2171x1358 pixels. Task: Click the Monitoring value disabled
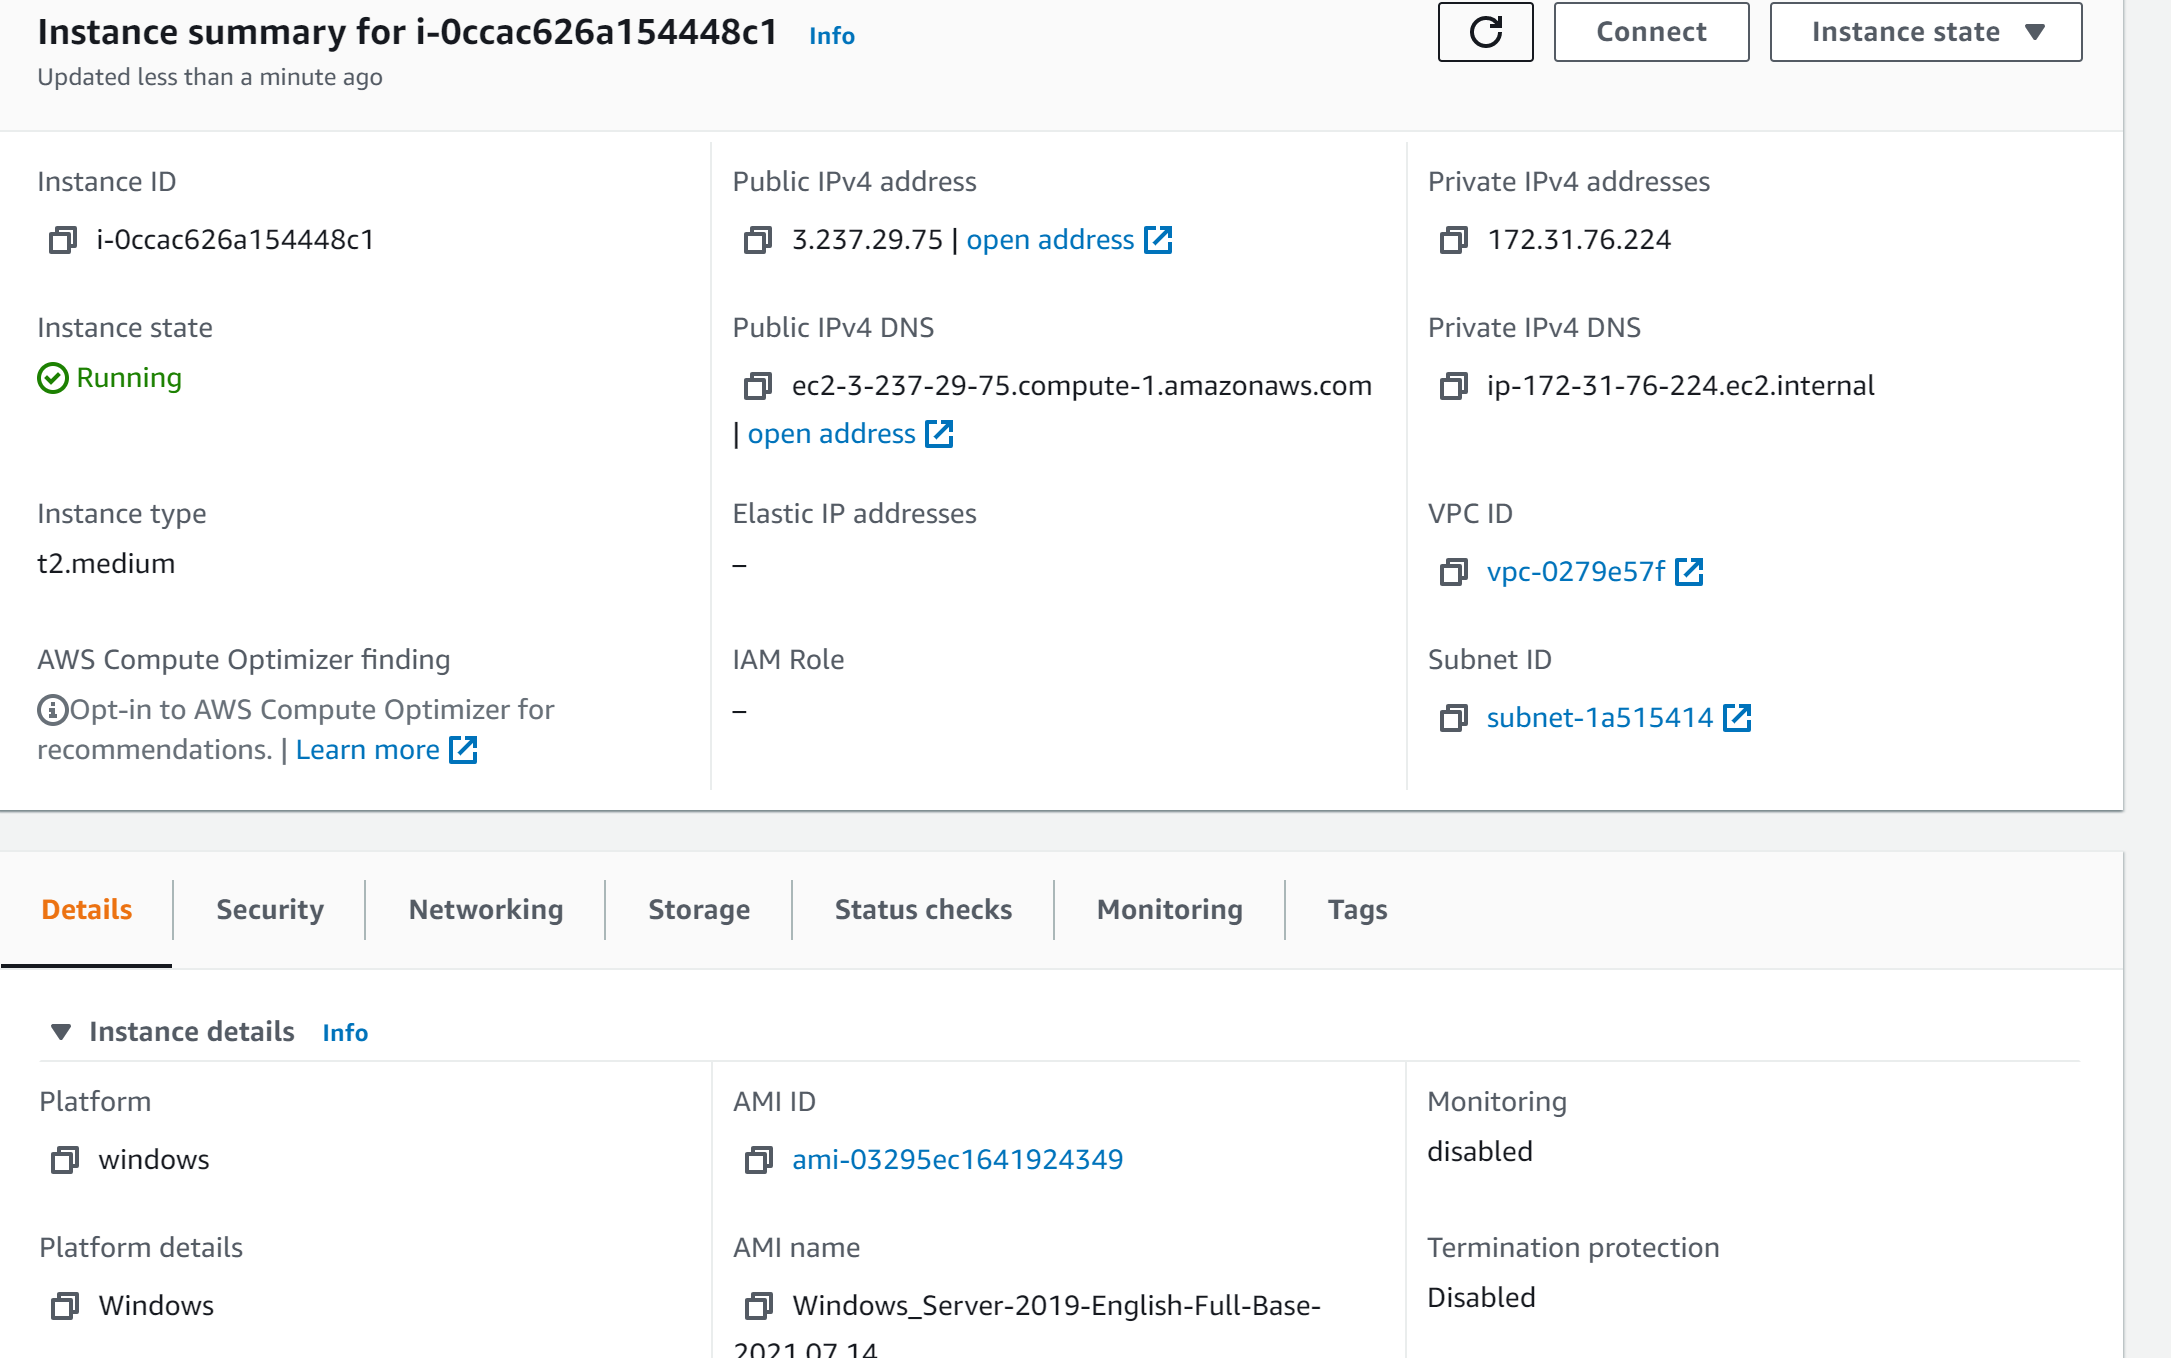tap(1480, 1152)
